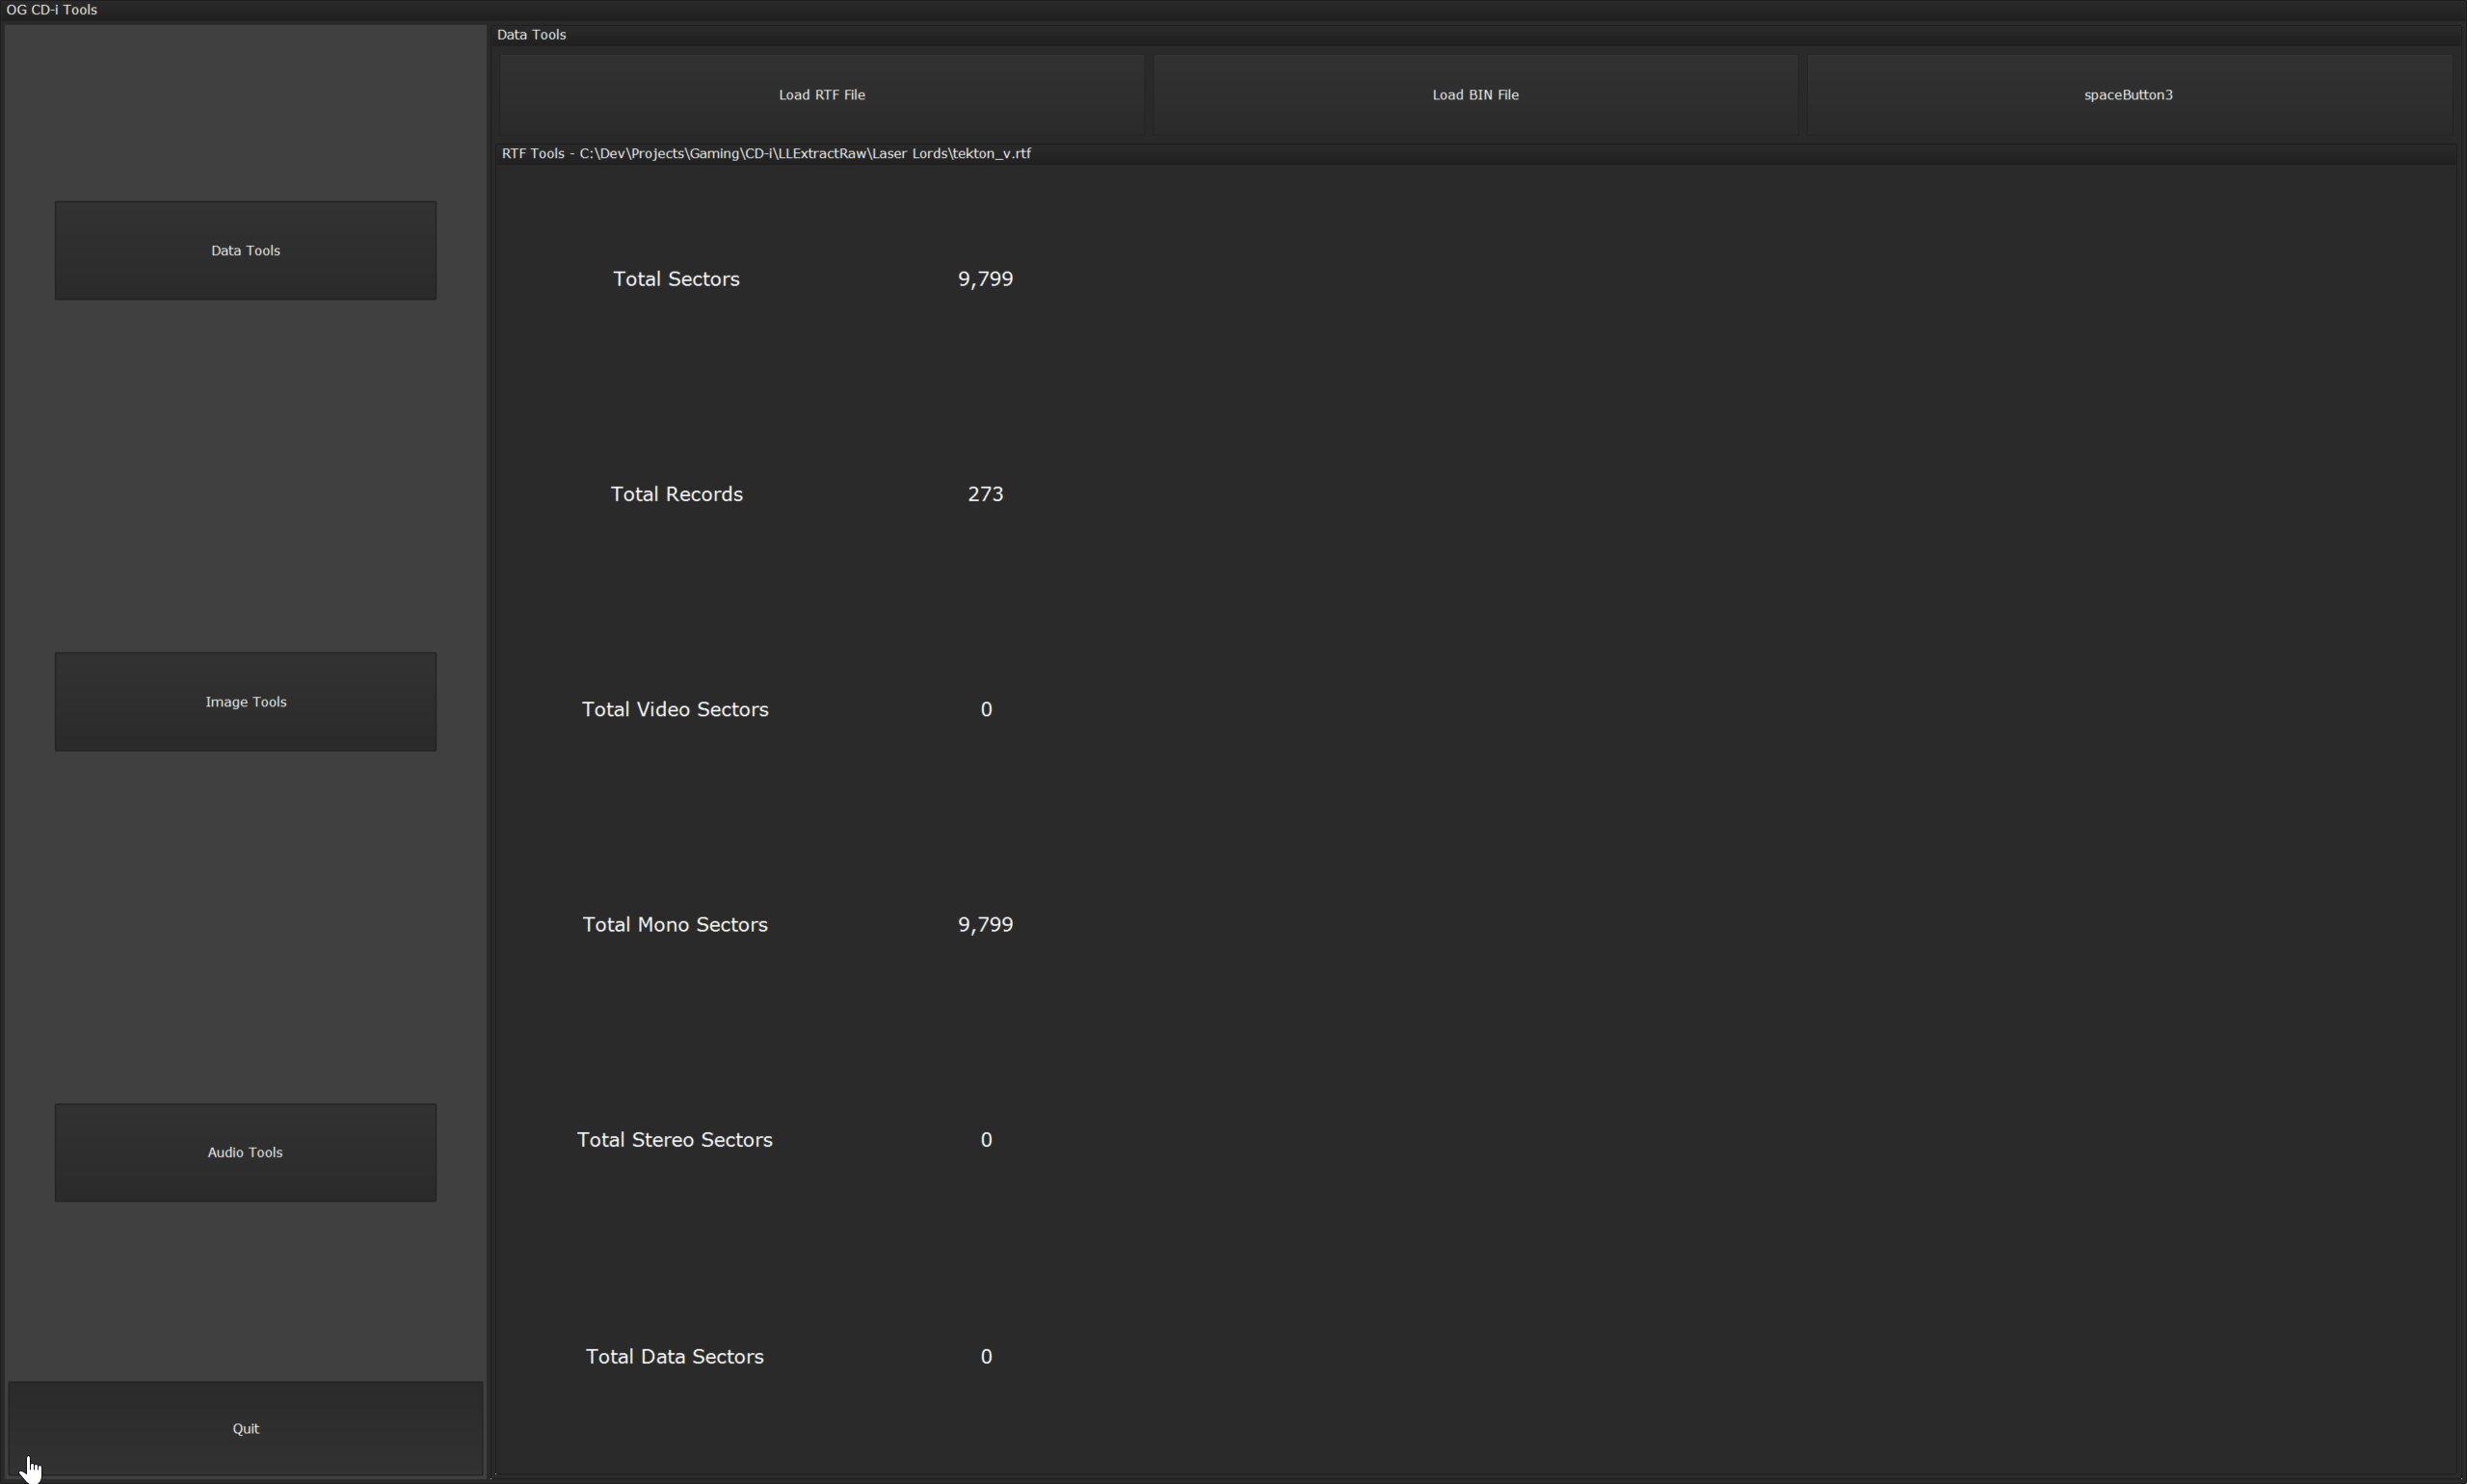2467x1484 pixels.
Task: Select the Total Mono Sectors label
Action: pyautogui.click(x=675, y=924)
